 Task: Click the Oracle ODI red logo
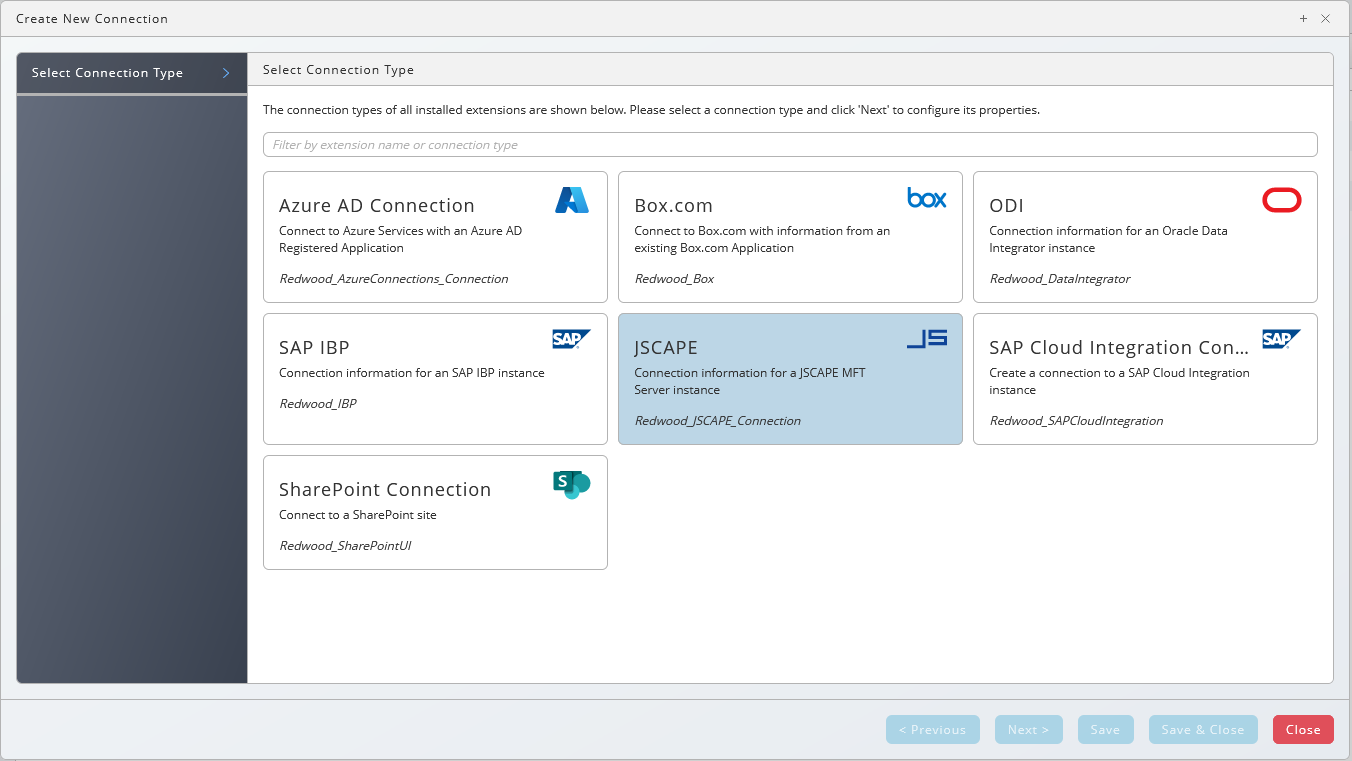(1282, 201)
